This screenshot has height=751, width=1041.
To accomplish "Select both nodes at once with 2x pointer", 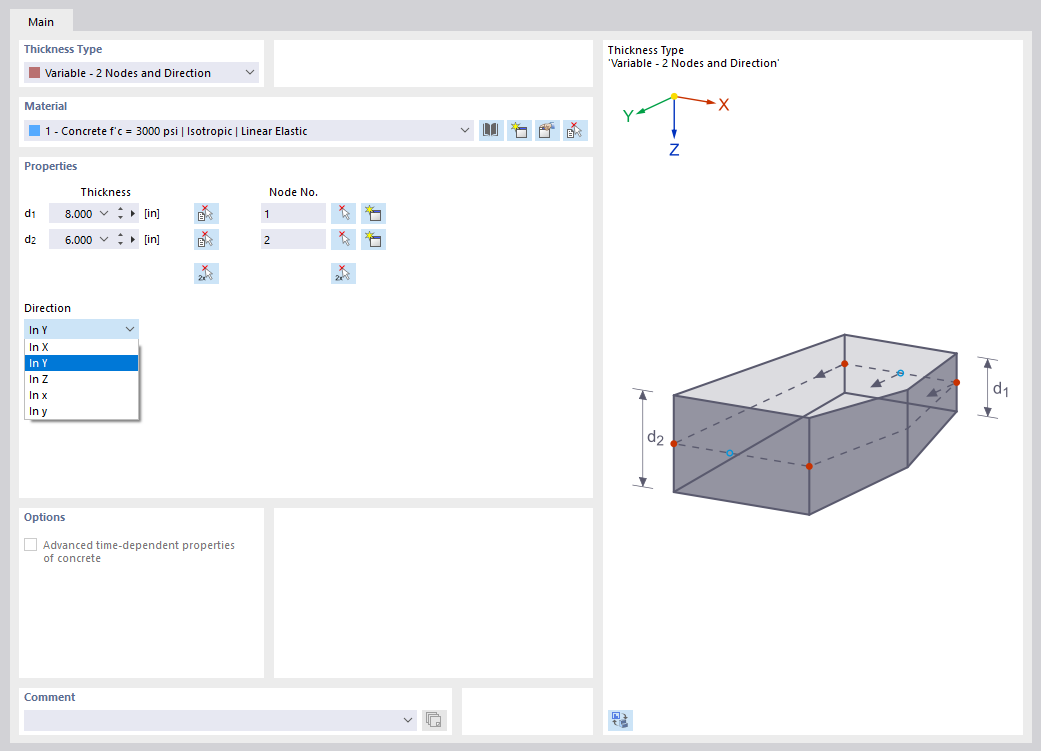I will 343,273.
